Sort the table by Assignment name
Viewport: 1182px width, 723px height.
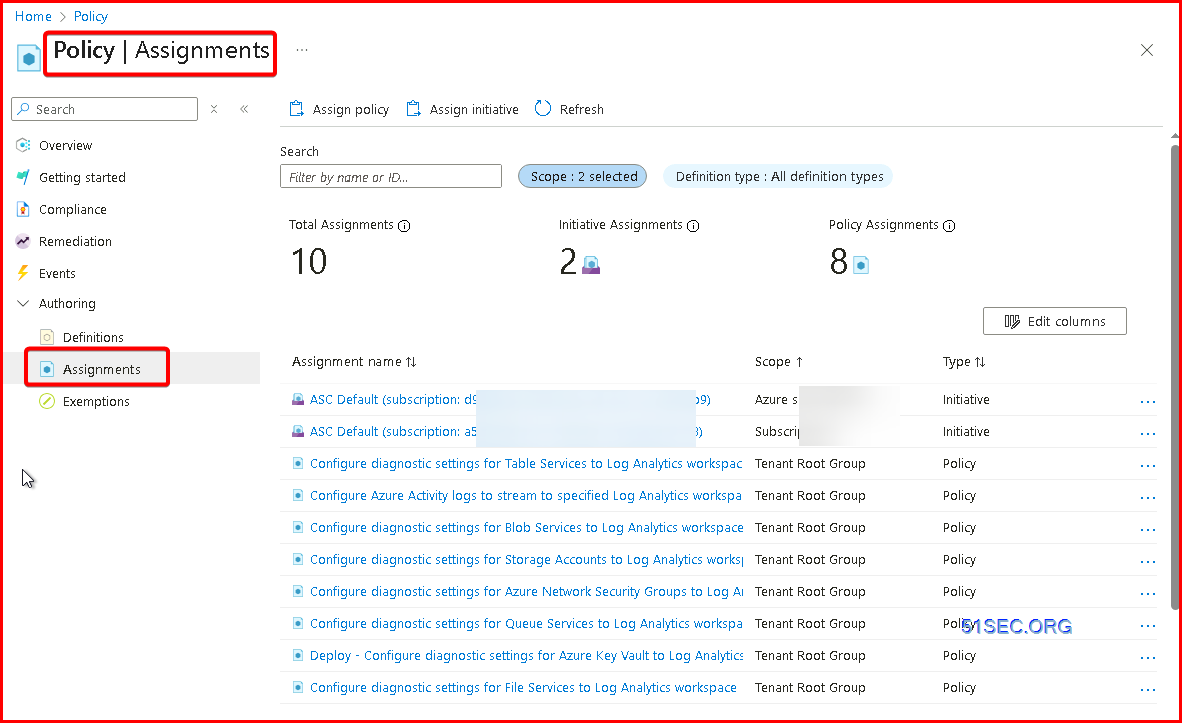coord(354,362)
